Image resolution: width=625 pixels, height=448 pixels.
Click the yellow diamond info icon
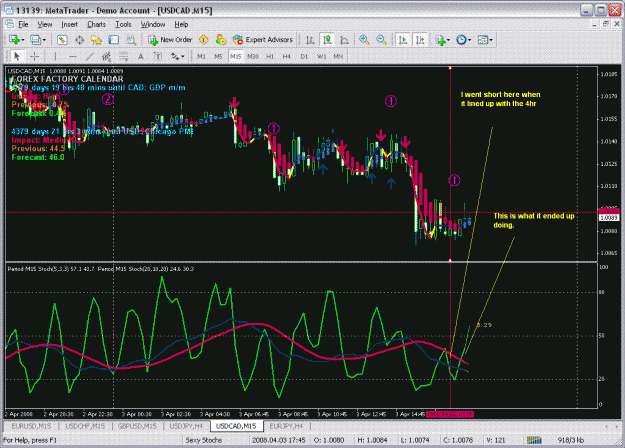(x=203, y=39)
